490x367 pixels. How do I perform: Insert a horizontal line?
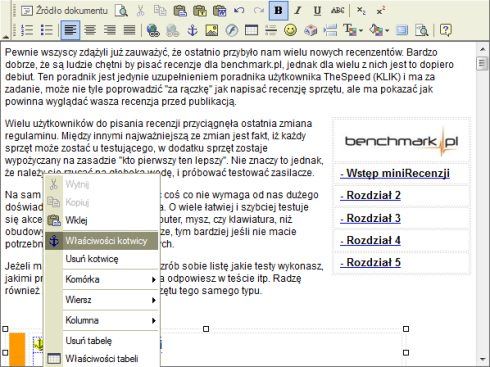pyautogui.click(x=271, y=30)
